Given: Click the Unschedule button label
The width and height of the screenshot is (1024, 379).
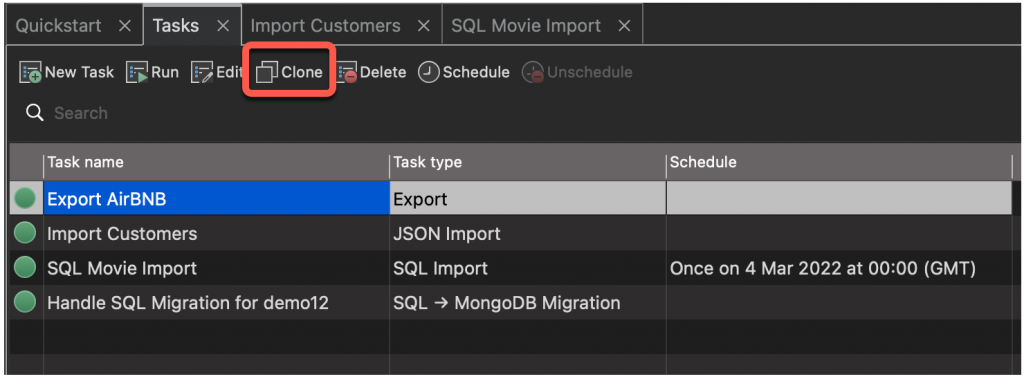Looking at the screenshot, I should point(590,73).
